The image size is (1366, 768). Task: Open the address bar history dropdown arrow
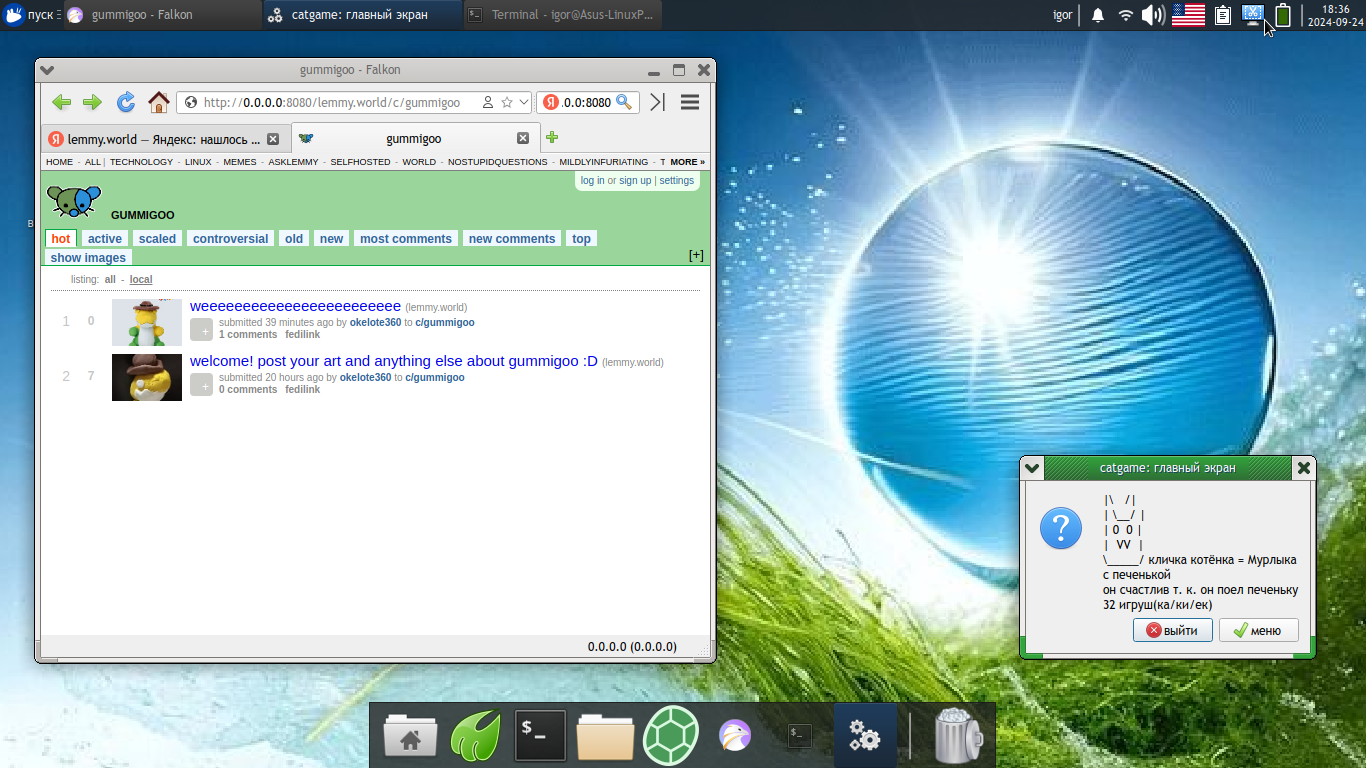[x=524, y=102]
